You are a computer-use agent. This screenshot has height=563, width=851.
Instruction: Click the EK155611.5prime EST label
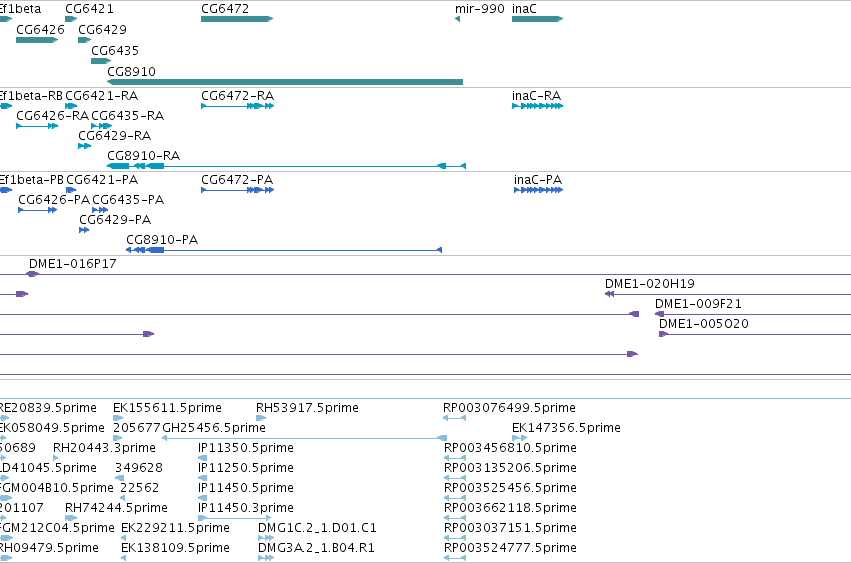click(167, 408)
